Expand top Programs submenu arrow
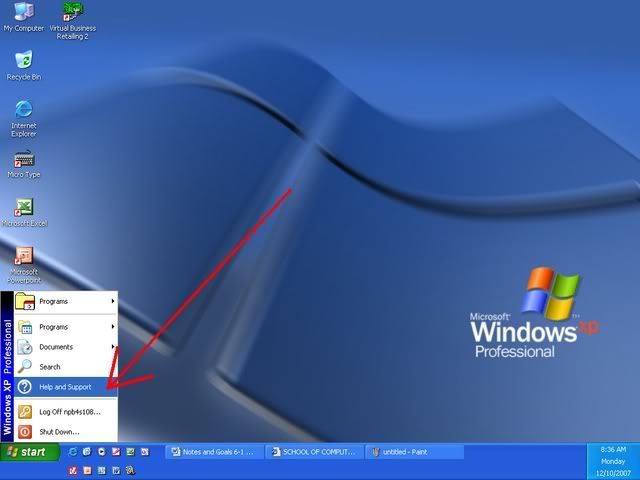 113,301
